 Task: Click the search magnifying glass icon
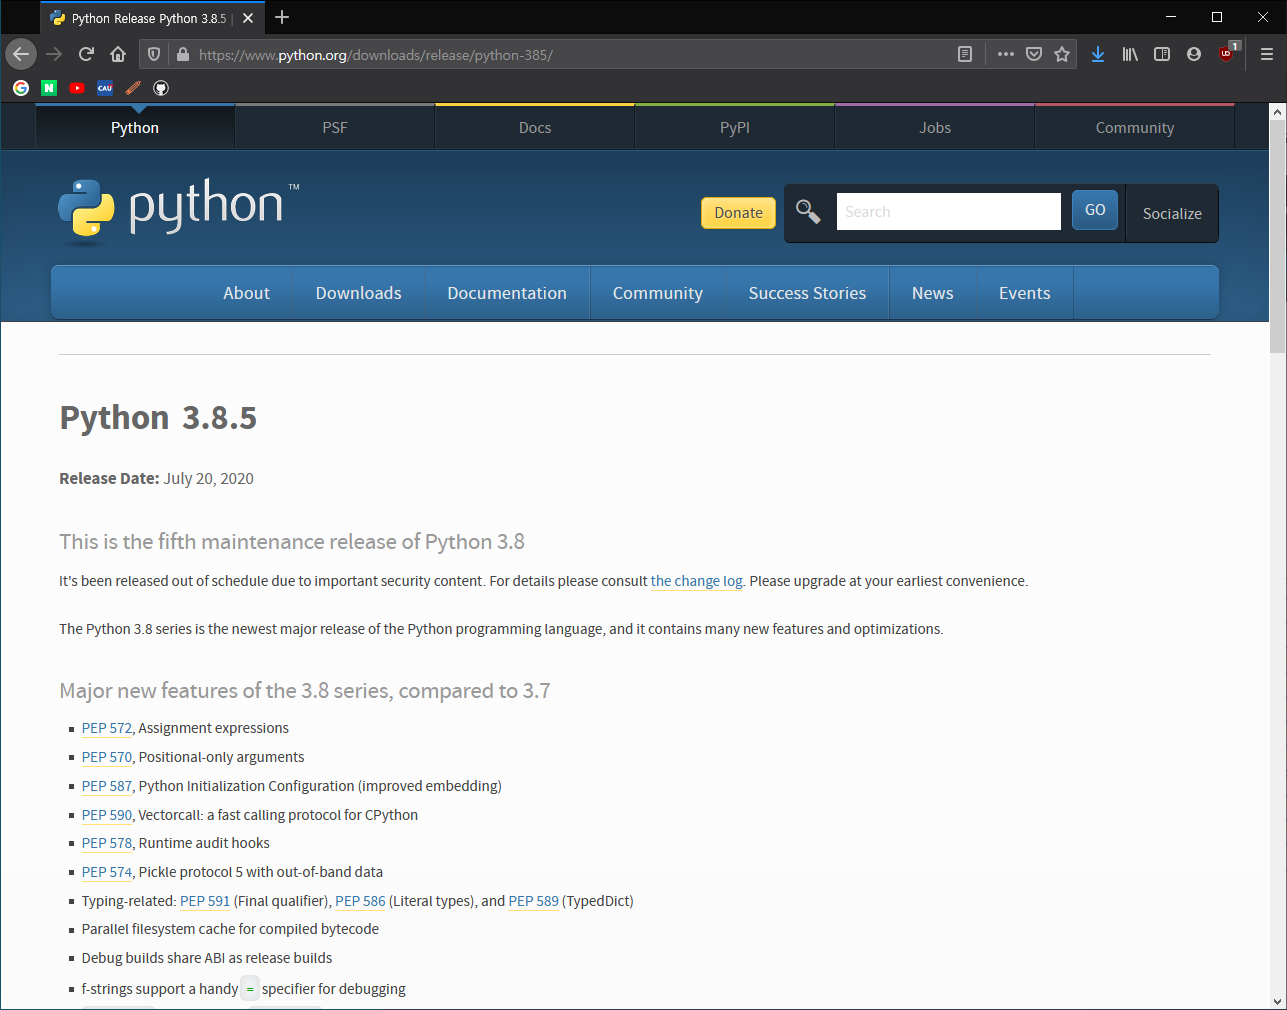pyautogui.click(x=808, y=211)
